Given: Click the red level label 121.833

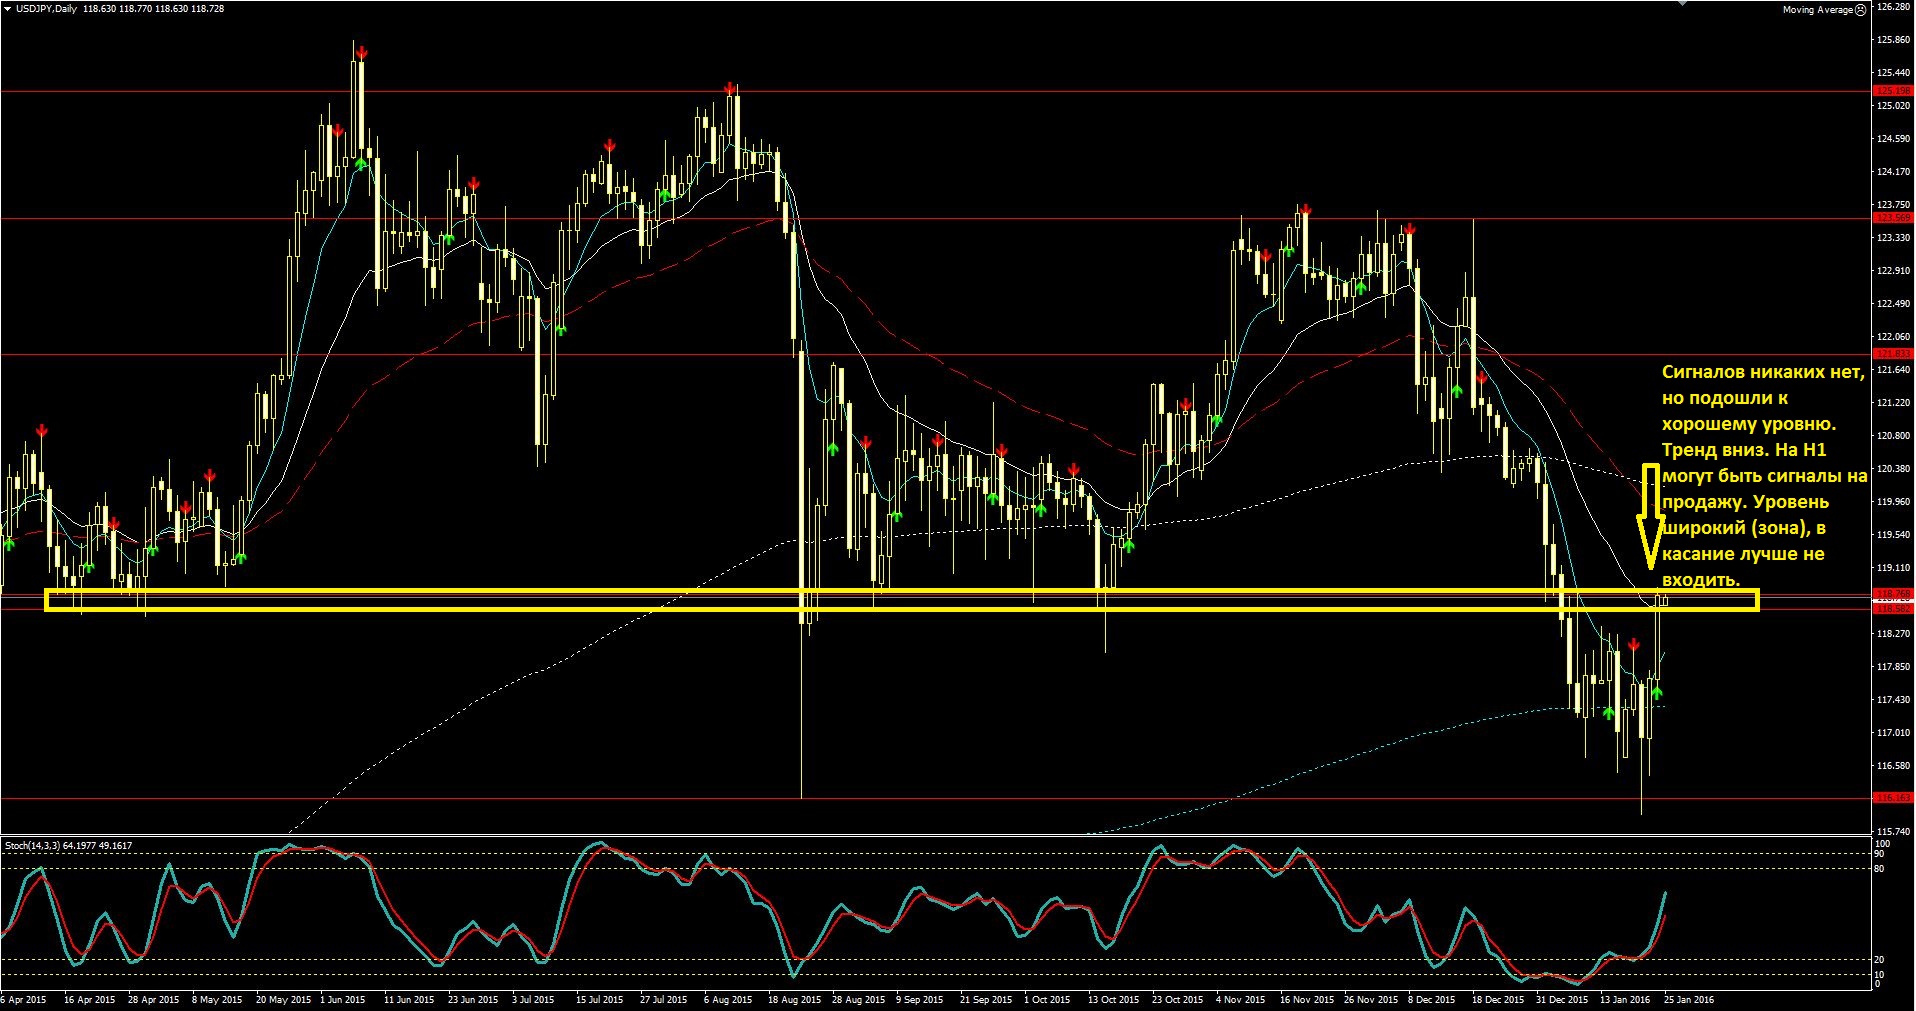Looking at the screenshot, I should 1893,354.
